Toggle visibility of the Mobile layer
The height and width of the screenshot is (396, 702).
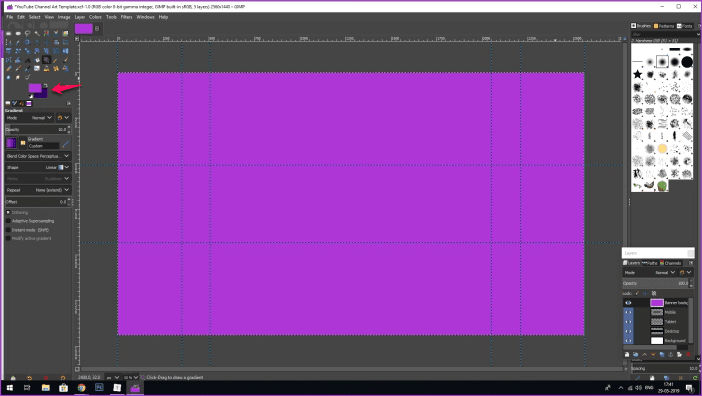tap(628, 312)
